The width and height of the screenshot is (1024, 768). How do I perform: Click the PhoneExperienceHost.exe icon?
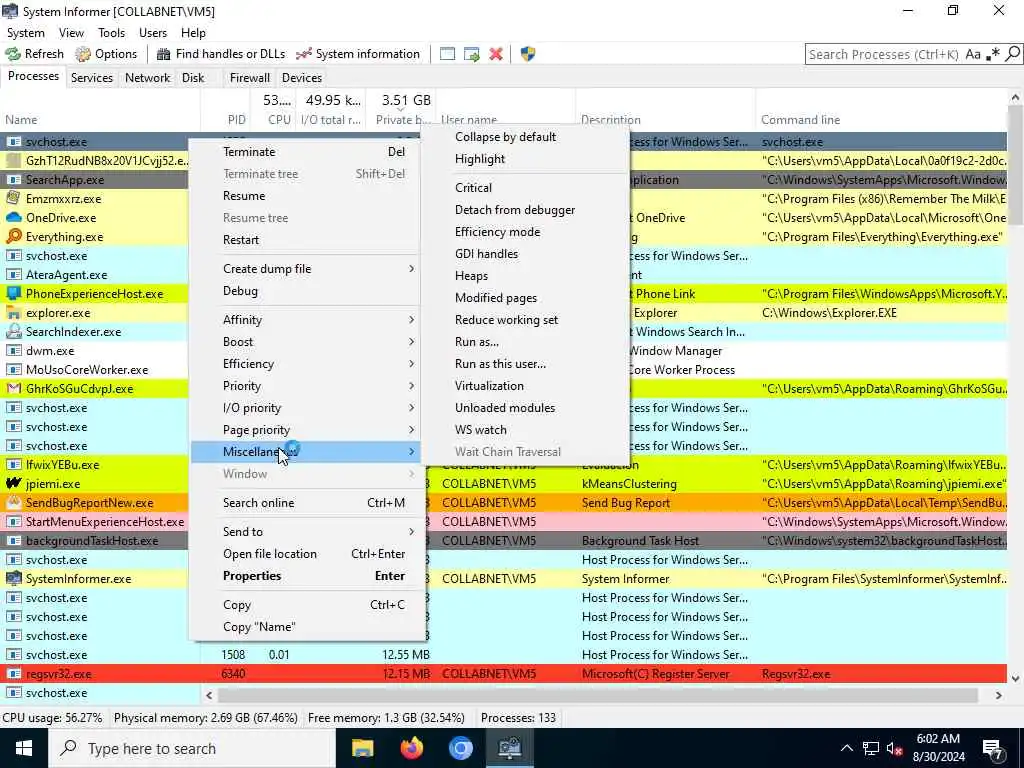pyautogui.click(x=13, y=294)
